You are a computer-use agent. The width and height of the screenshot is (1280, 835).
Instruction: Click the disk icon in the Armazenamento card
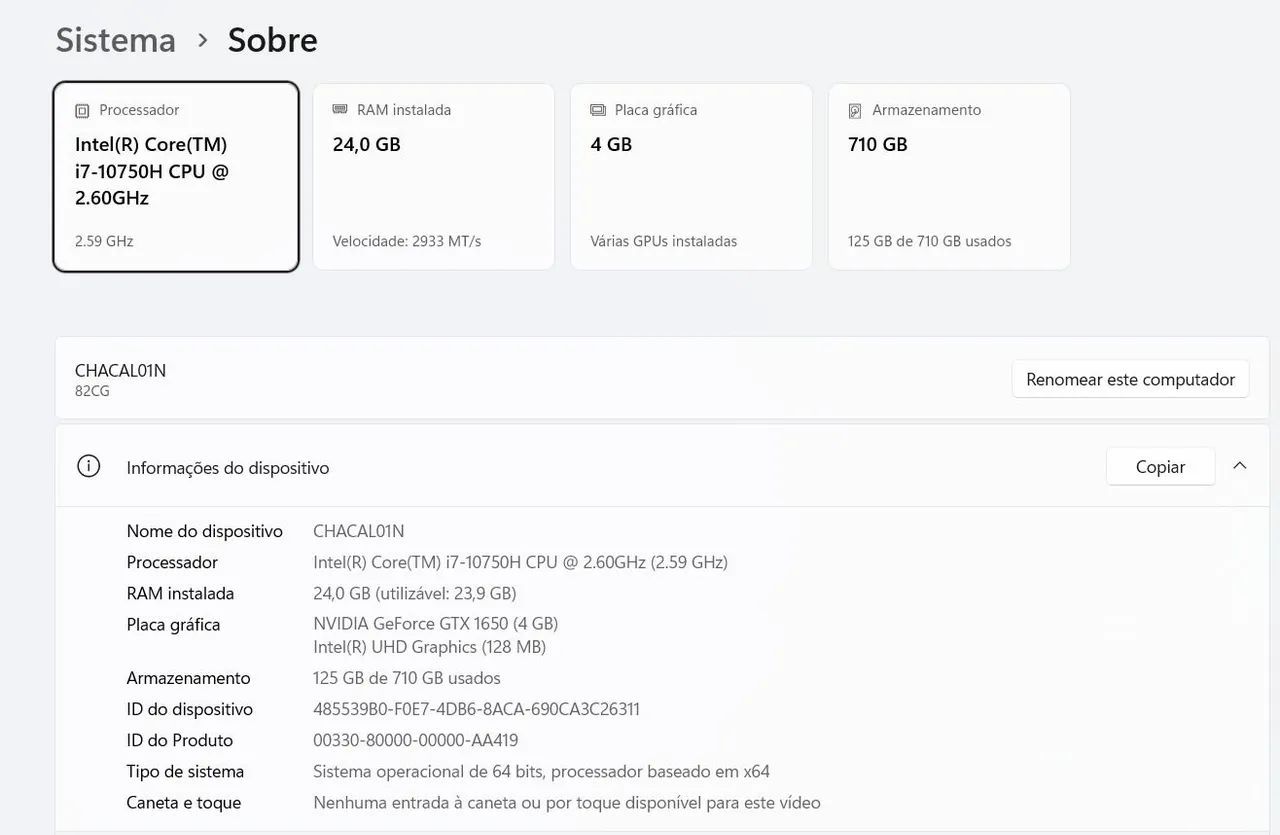coord(855,110)
